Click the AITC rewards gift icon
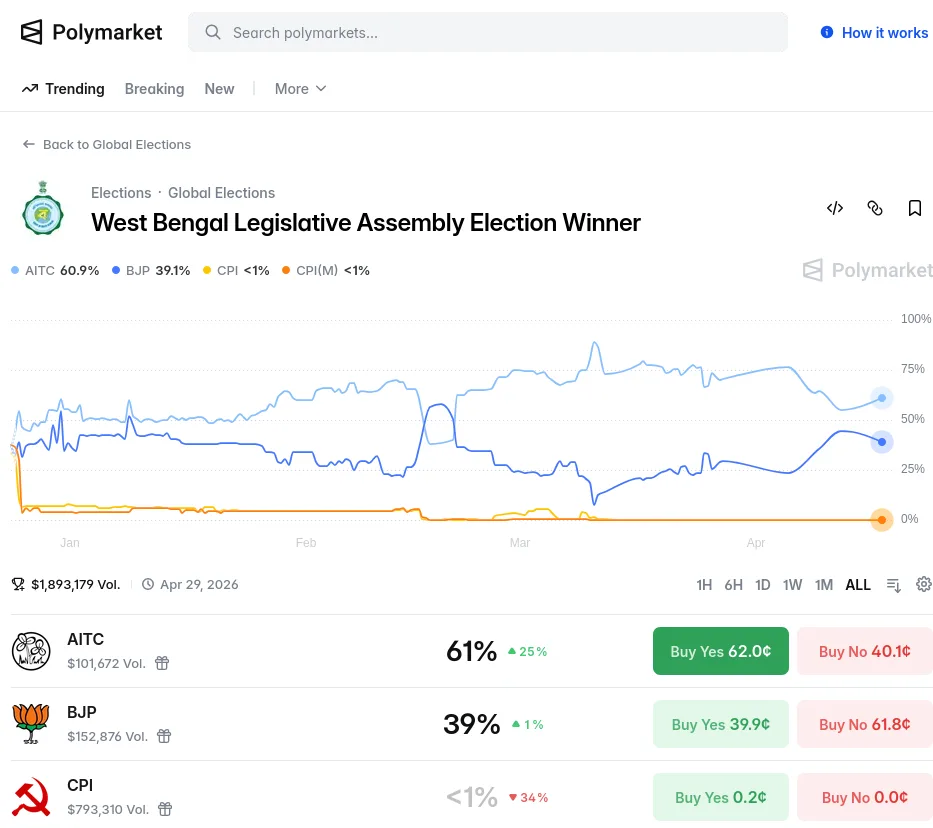 pos(162,663)
